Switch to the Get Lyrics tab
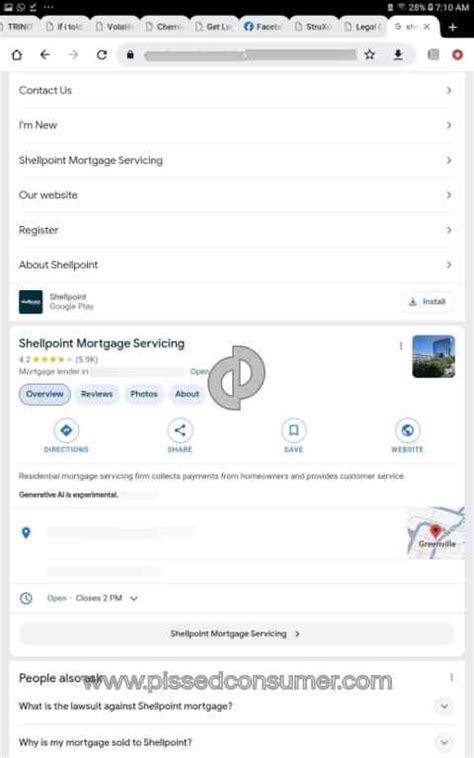This screenshot has height=758, width=474. [214, 27]
